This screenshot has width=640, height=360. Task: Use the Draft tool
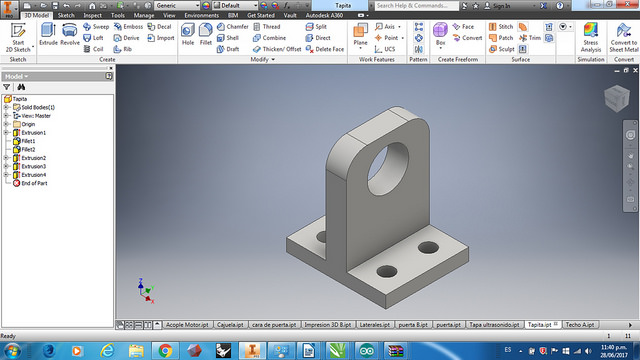pyautogui.click(x=228, y=49)
